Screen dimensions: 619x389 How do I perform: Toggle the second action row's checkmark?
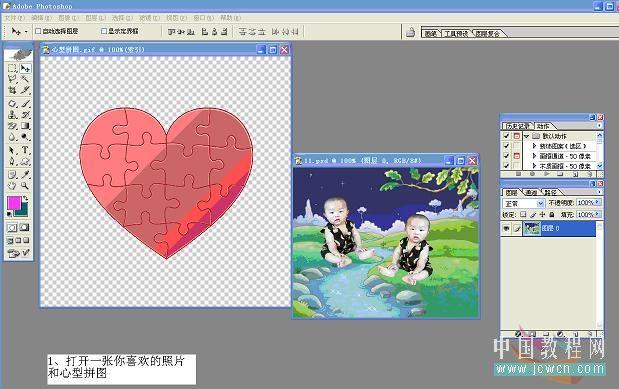point(506,146)
